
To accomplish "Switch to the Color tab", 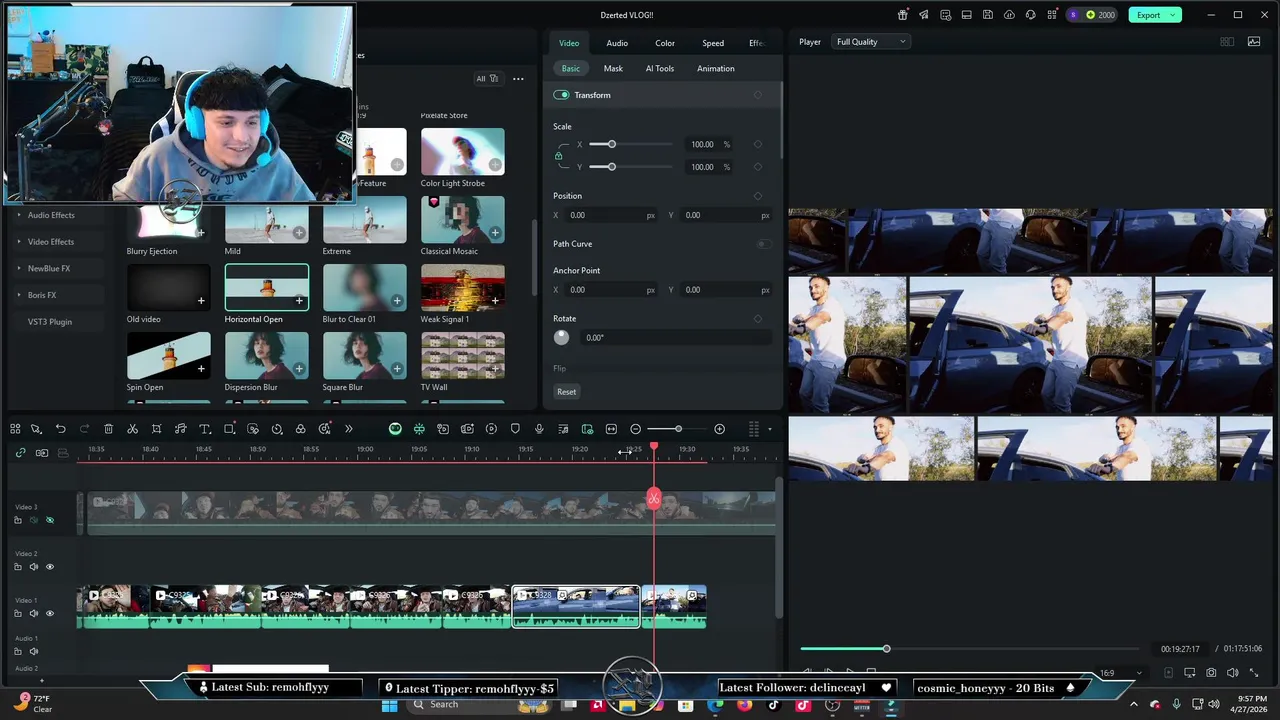I will 665,43.
